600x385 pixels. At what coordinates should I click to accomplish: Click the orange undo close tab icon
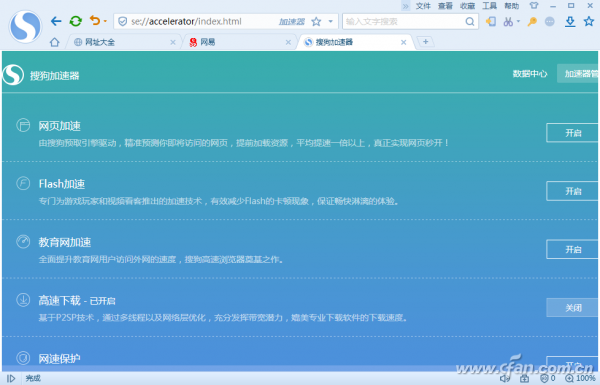pyautogui.click(x=95, y=20)
